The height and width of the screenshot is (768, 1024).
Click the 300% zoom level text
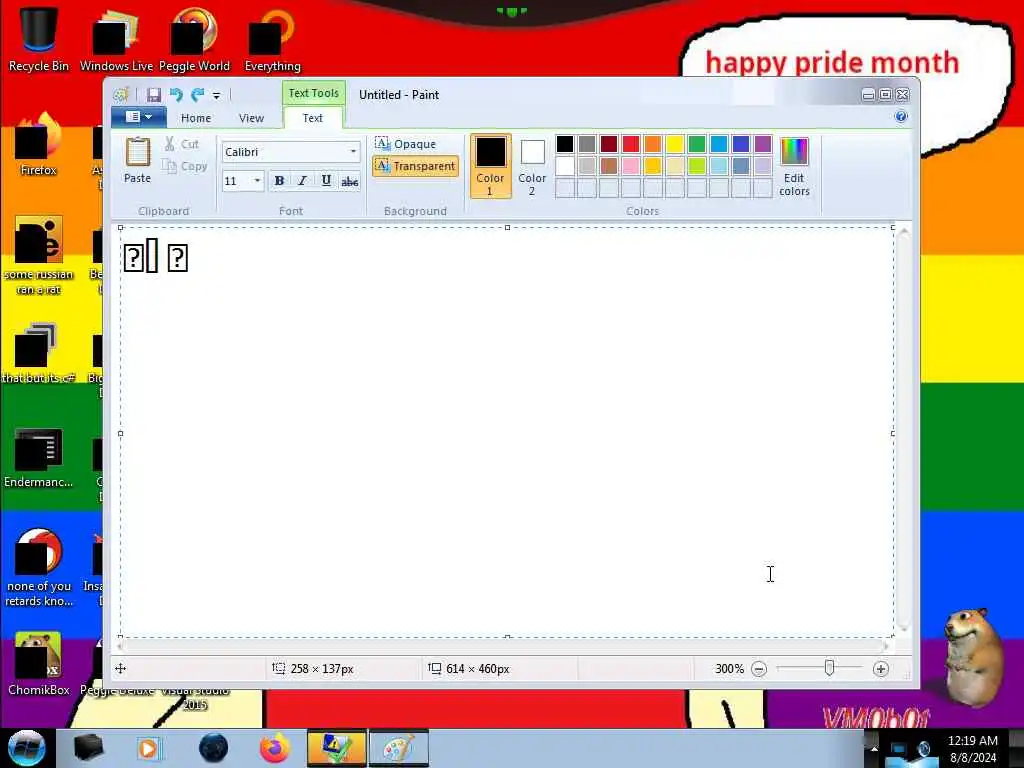coord(729,669)
